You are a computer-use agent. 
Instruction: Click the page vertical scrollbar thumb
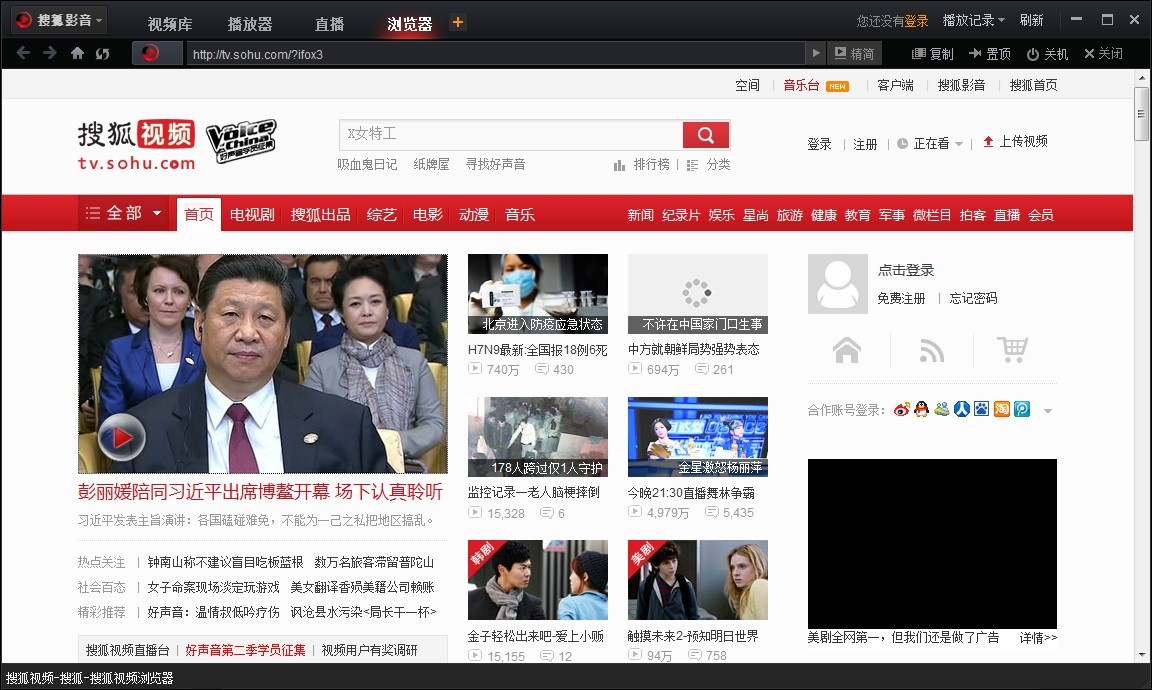click(1141, 114)
